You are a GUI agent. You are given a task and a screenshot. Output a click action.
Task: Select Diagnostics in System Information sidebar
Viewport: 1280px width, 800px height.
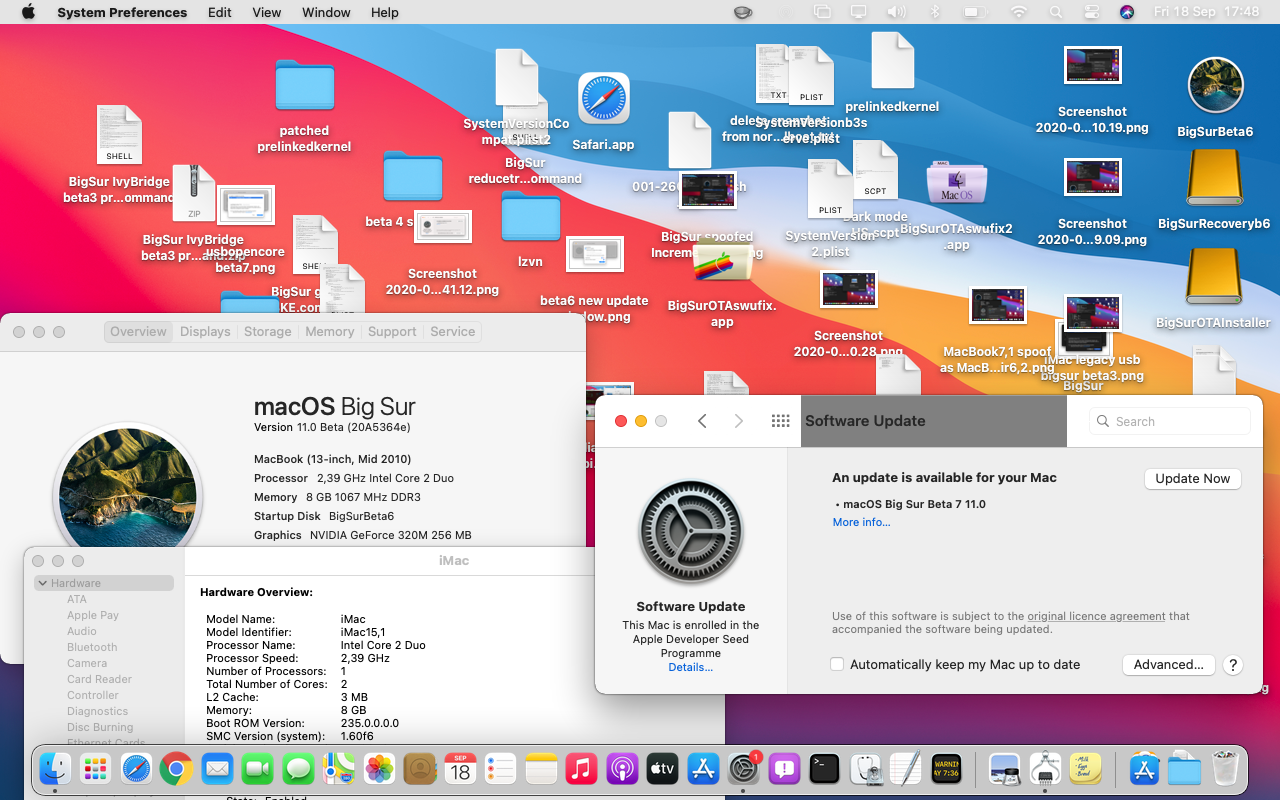(97, 711)
